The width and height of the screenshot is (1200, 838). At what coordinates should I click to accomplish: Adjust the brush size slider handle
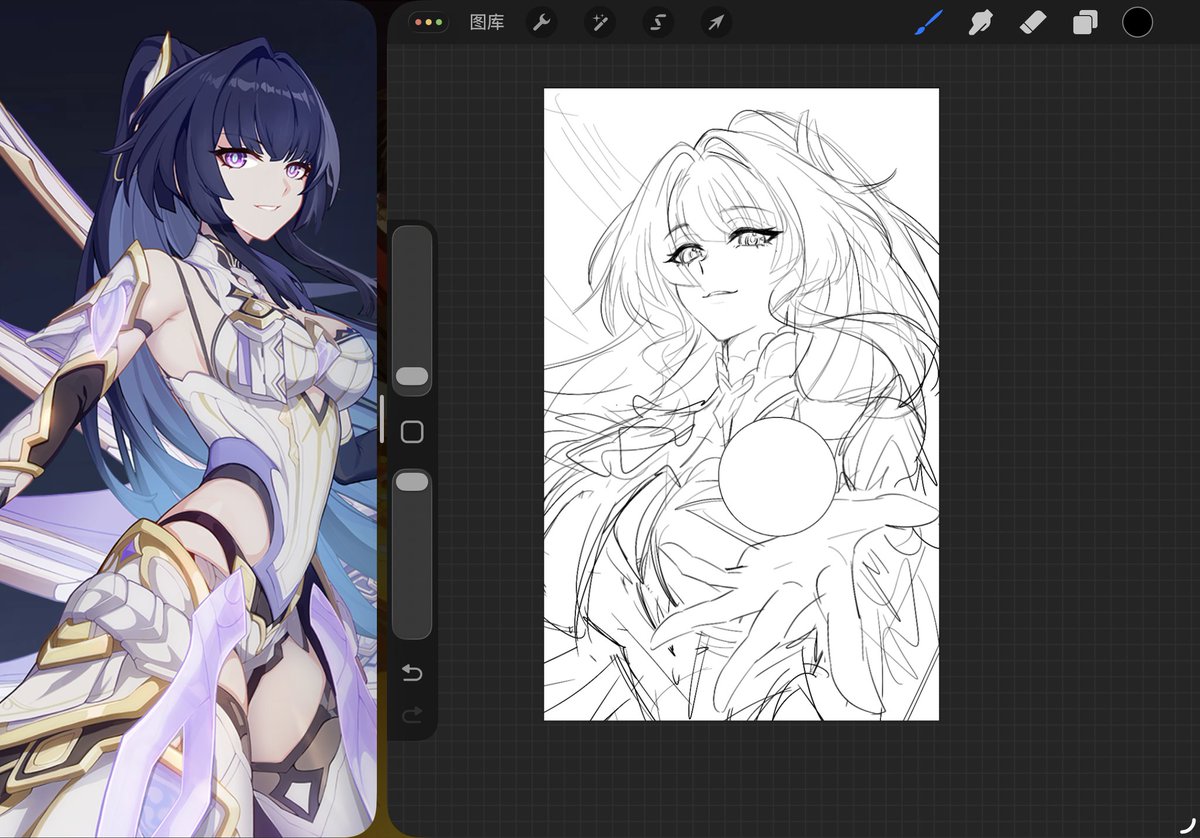pyautogui.click(x=412, y=376)
